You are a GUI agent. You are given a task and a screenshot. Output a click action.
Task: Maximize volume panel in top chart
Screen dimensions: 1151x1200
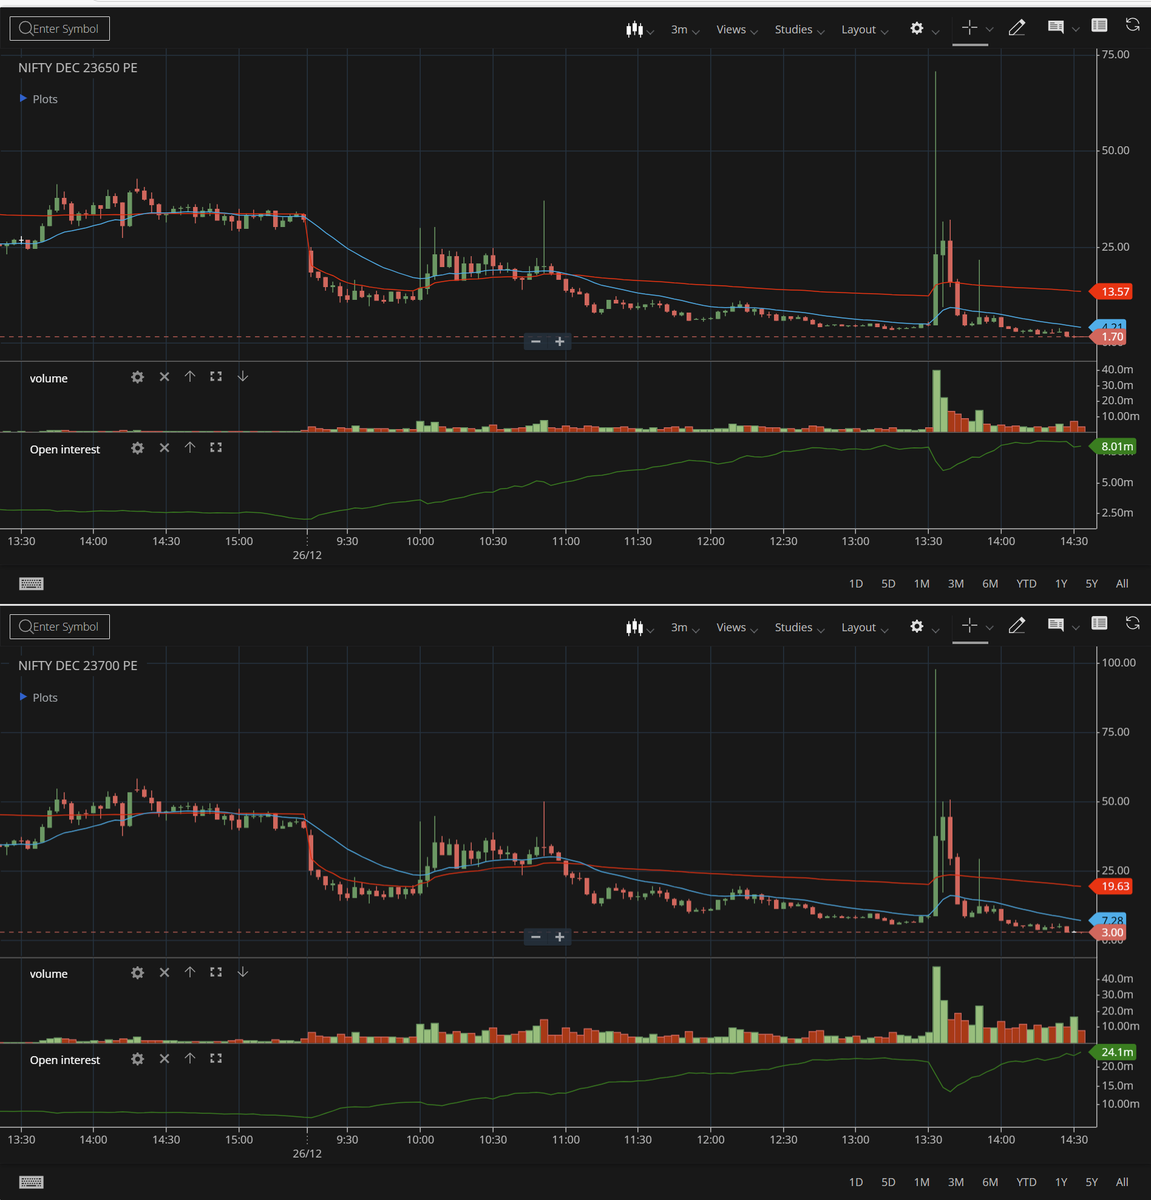pyautogui.click(x=216, y=377)
